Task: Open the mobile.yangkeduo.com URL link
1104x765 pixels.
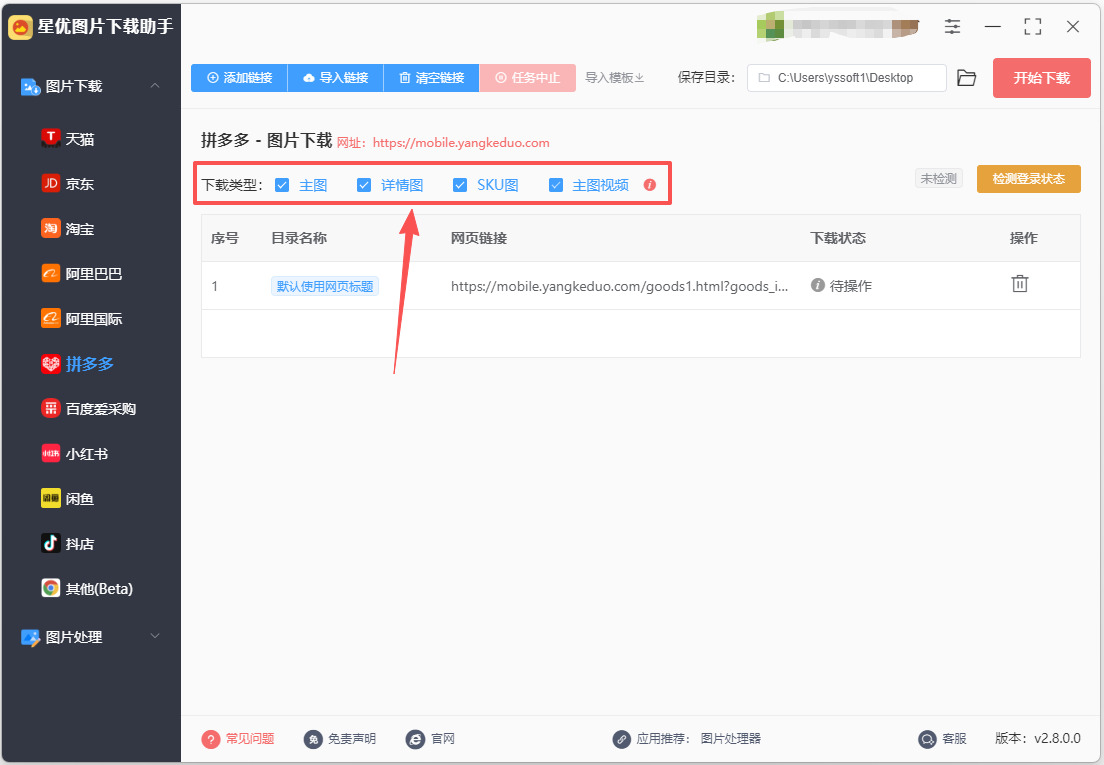Action: point(461,143)
